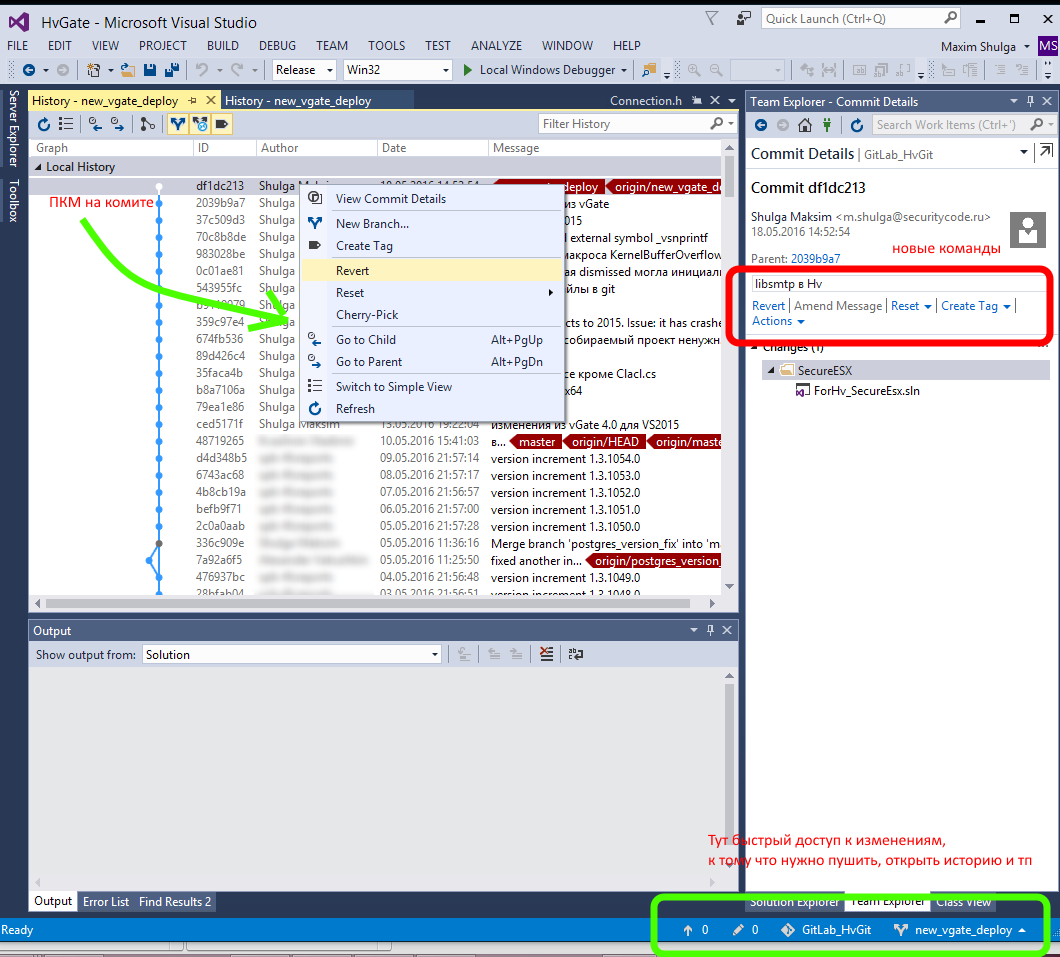Click the New Project toolbar icon

pos(93,70)
